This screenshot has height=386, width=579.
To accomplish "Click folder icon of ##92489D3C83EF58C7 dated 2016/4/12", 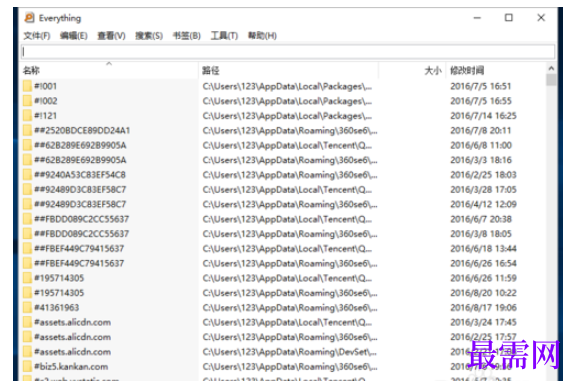I will 27,204.
